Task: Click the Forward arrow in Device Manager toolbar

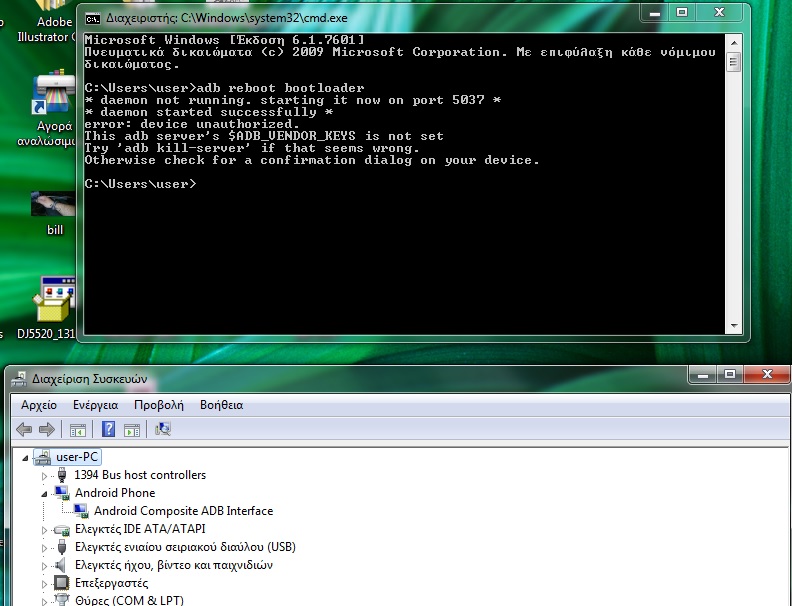Action: coord(46,430)
